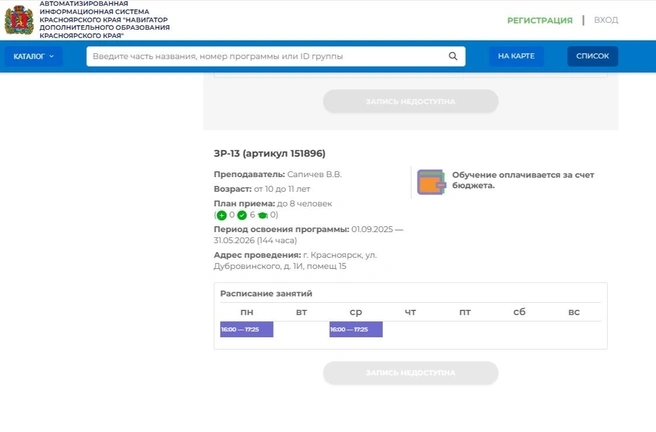Switch to НА КАРТЕ map view
The width and height of the screenshot is (656, 432).
click(516, 56)
